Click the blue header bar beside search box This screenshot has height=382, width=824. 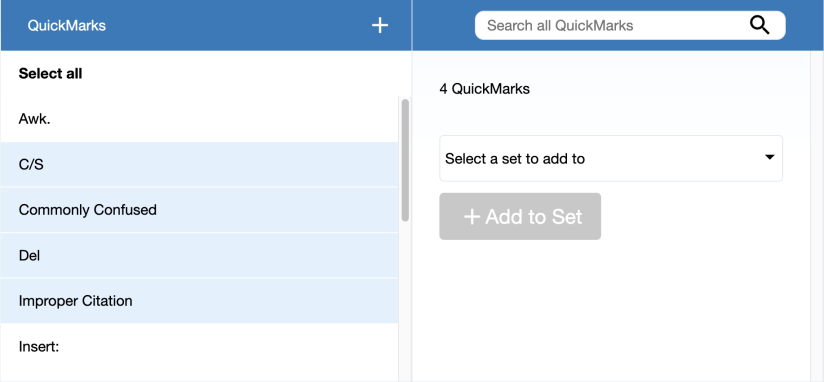pyautogui.click(x=444, y=25)
